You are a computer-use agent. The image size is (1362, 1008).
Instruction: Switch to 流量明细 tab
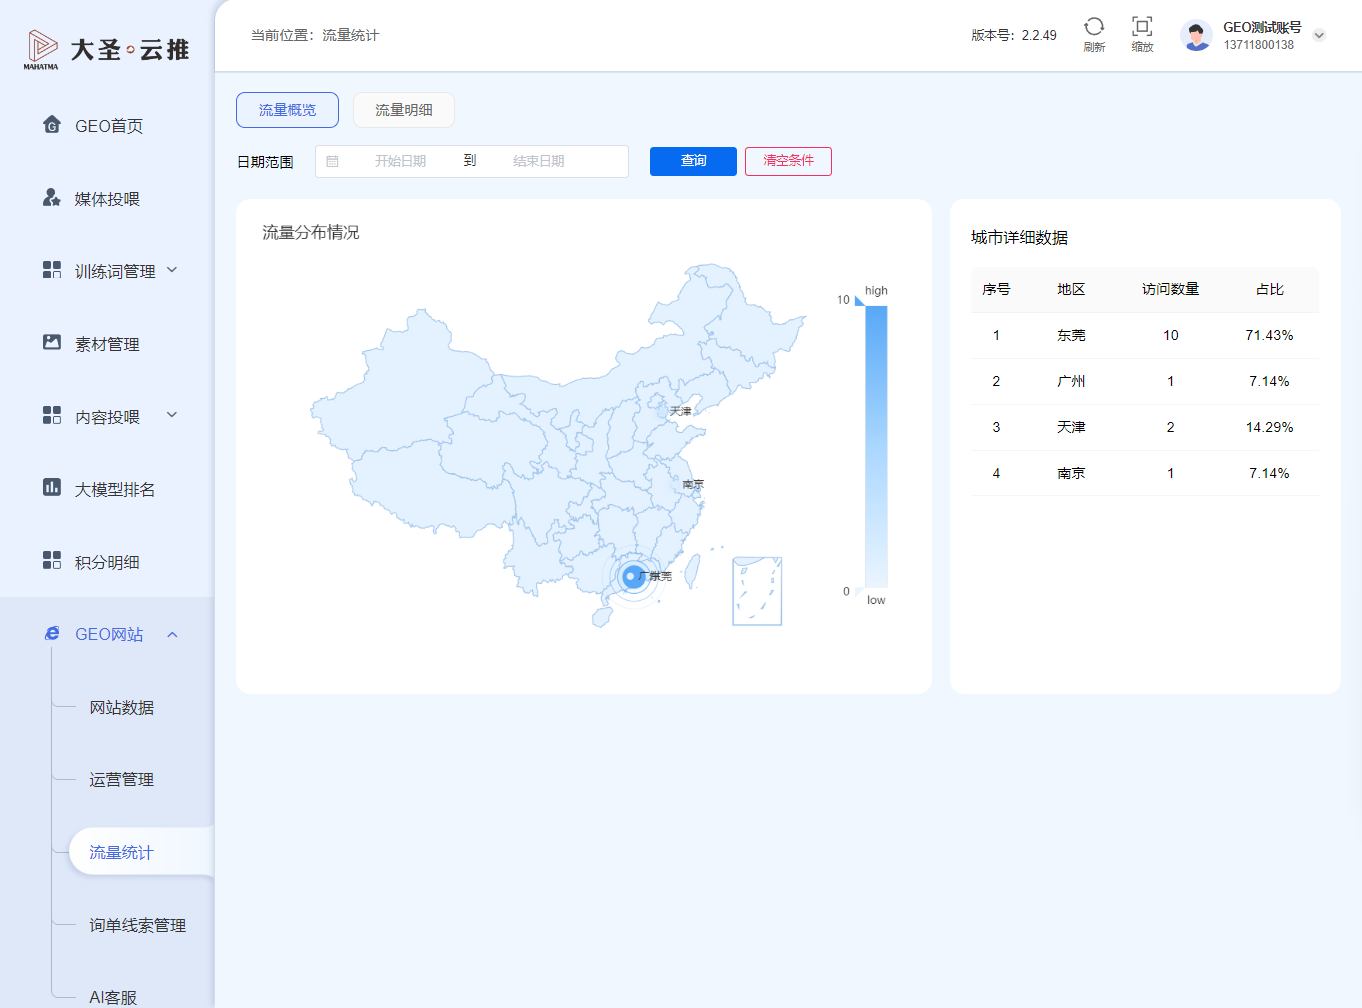404,110
